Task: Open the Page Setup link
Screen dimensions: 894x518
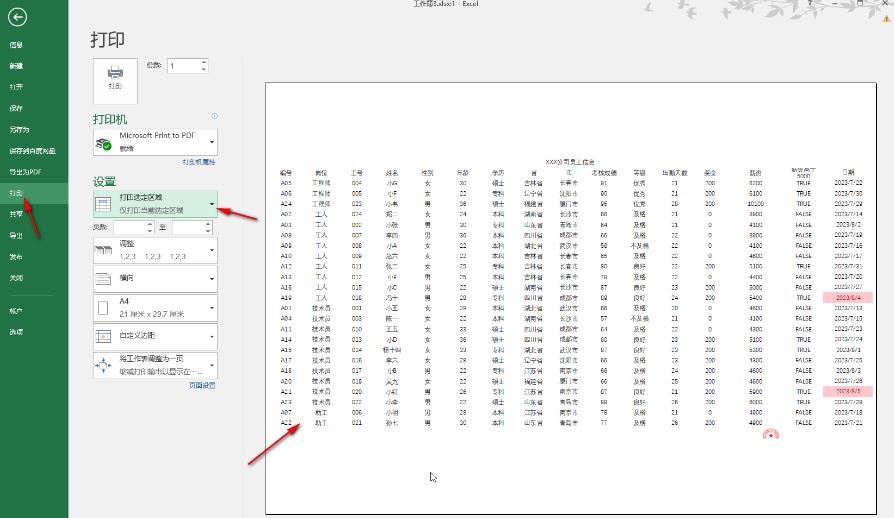Action: coord(202,385)
